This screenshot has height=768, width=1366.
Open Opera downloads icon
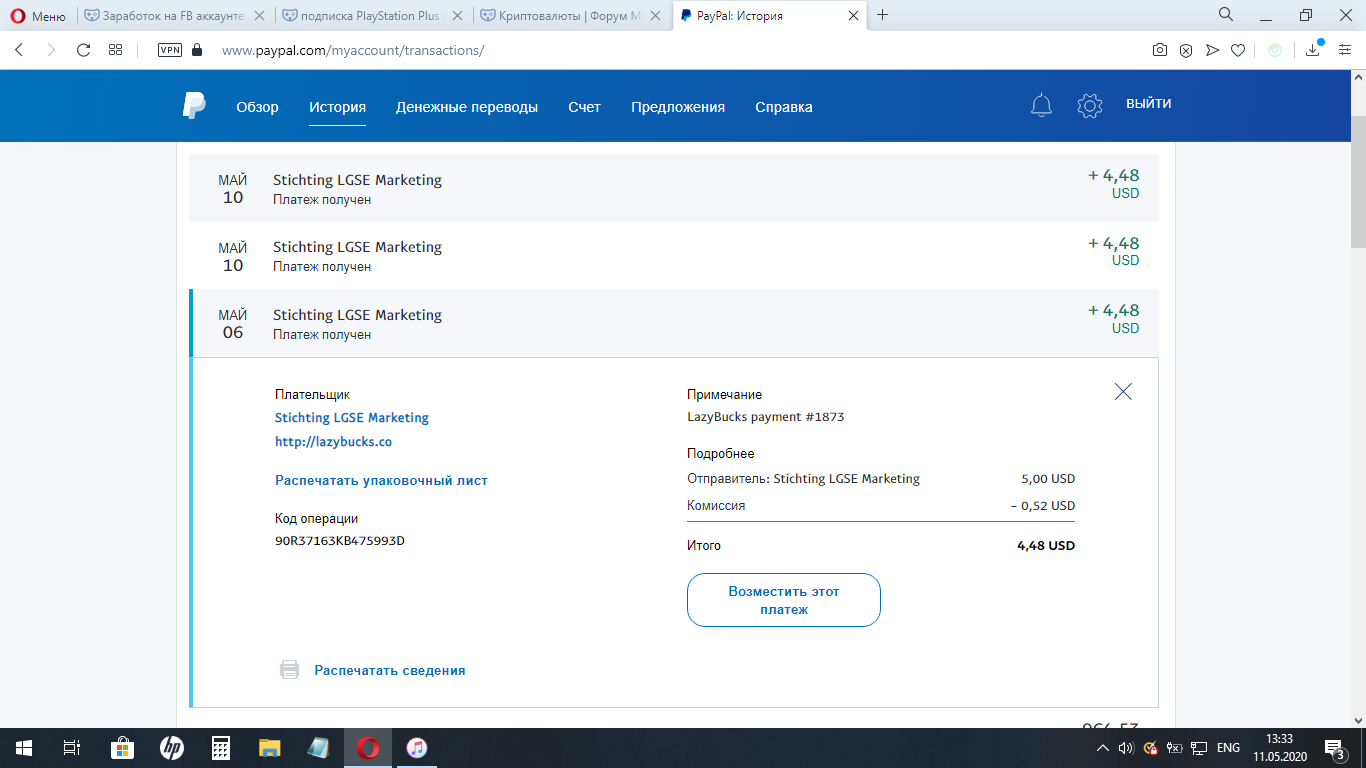1313,50
